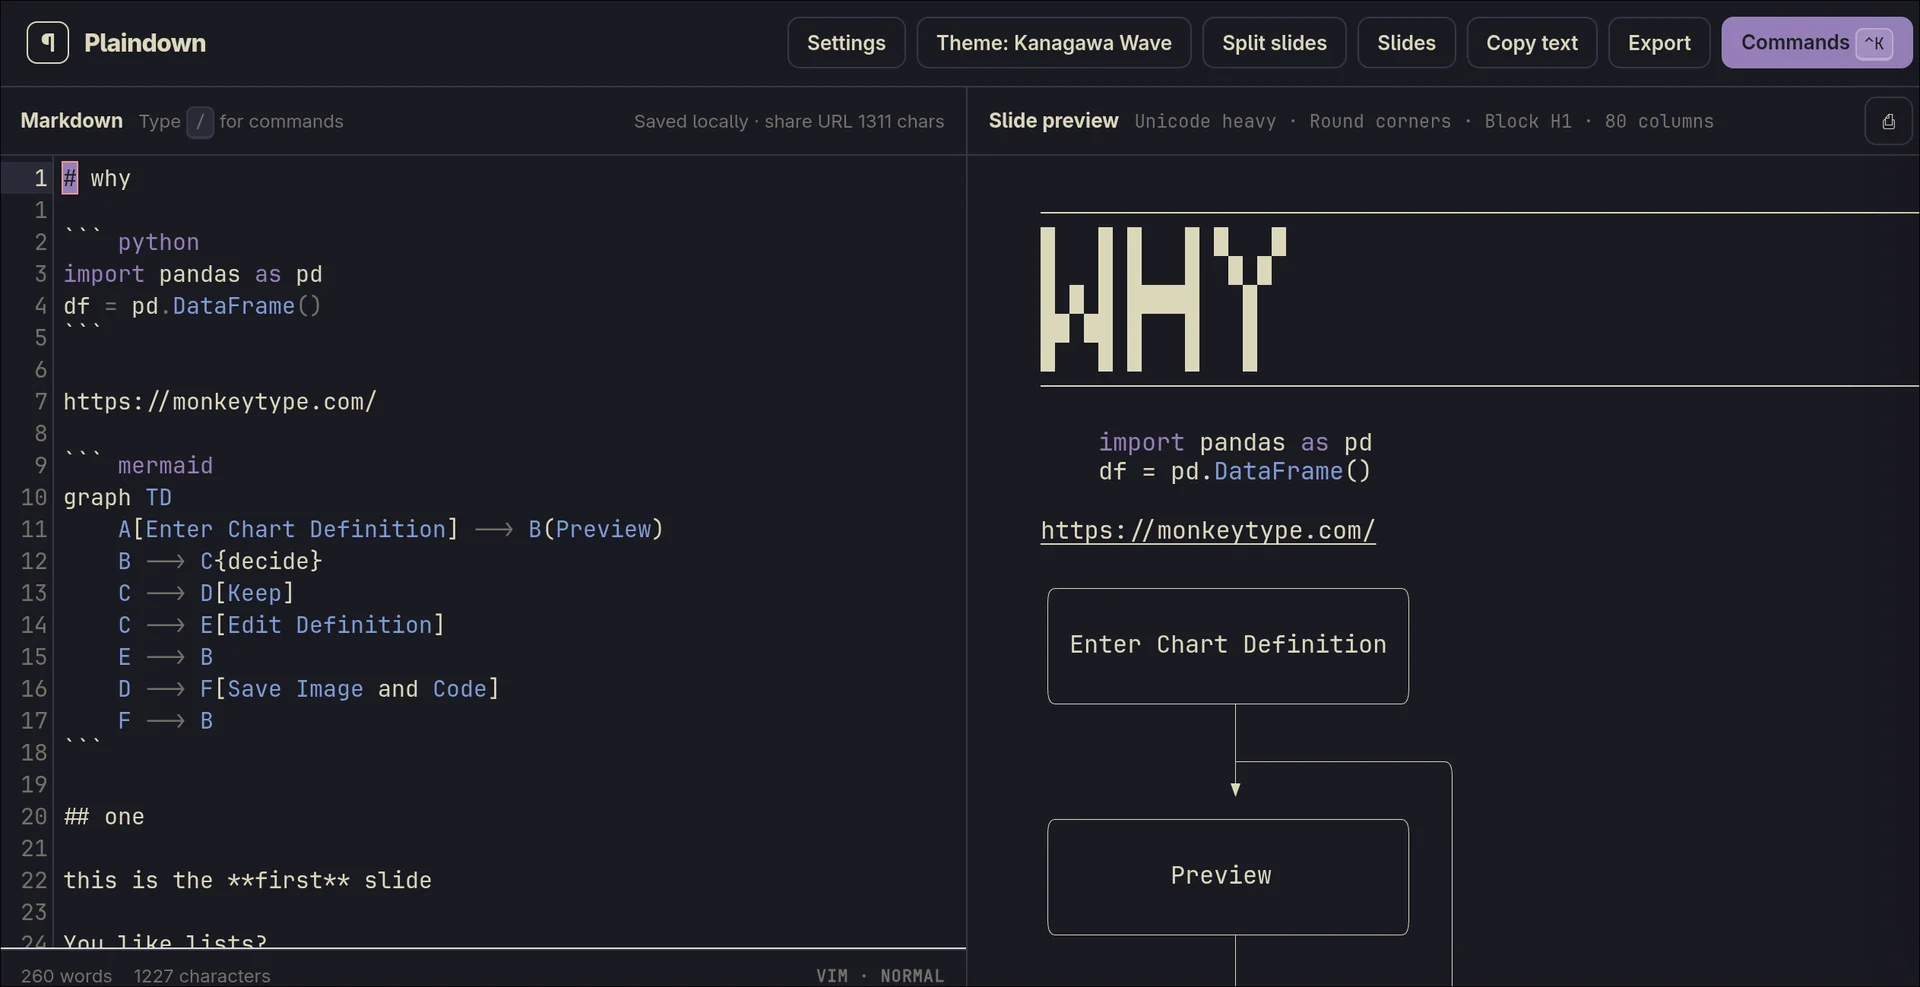The height and width of the screenshot is (987, 1920).
Task: Click 'df = pd.DataFrame()' line in the editor
Action: [x=192, y=307]
